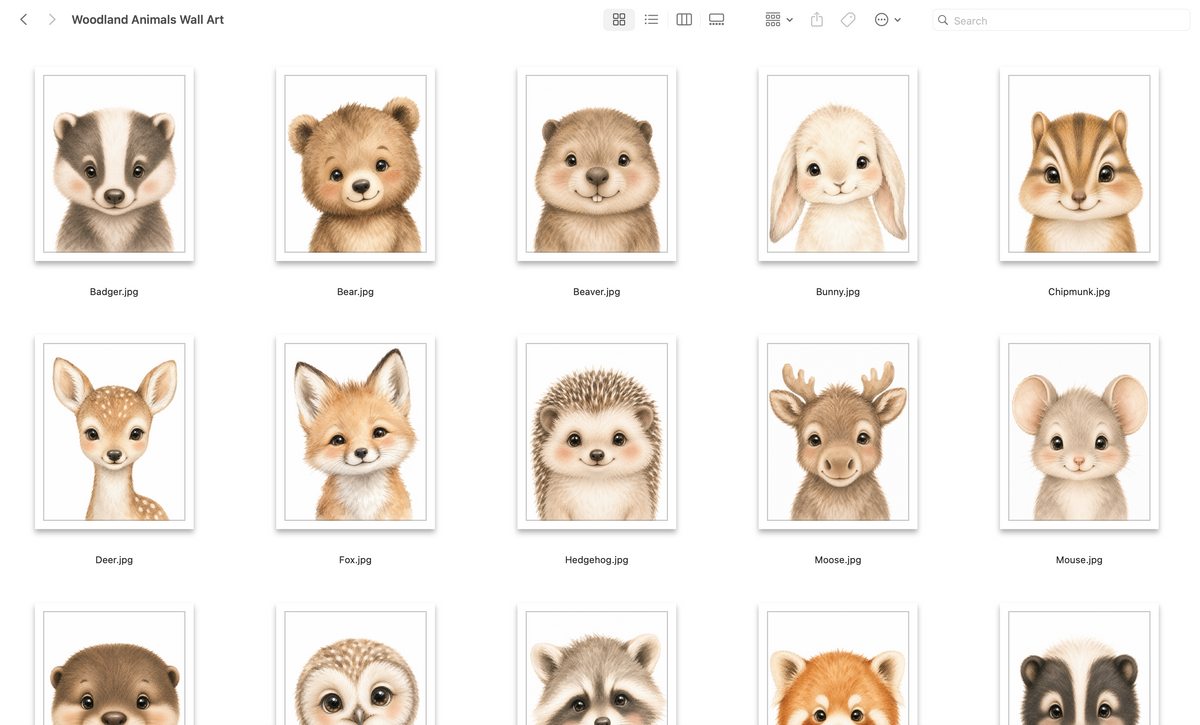Click the Woodland Animals Wall Art title

coord(148,20)
